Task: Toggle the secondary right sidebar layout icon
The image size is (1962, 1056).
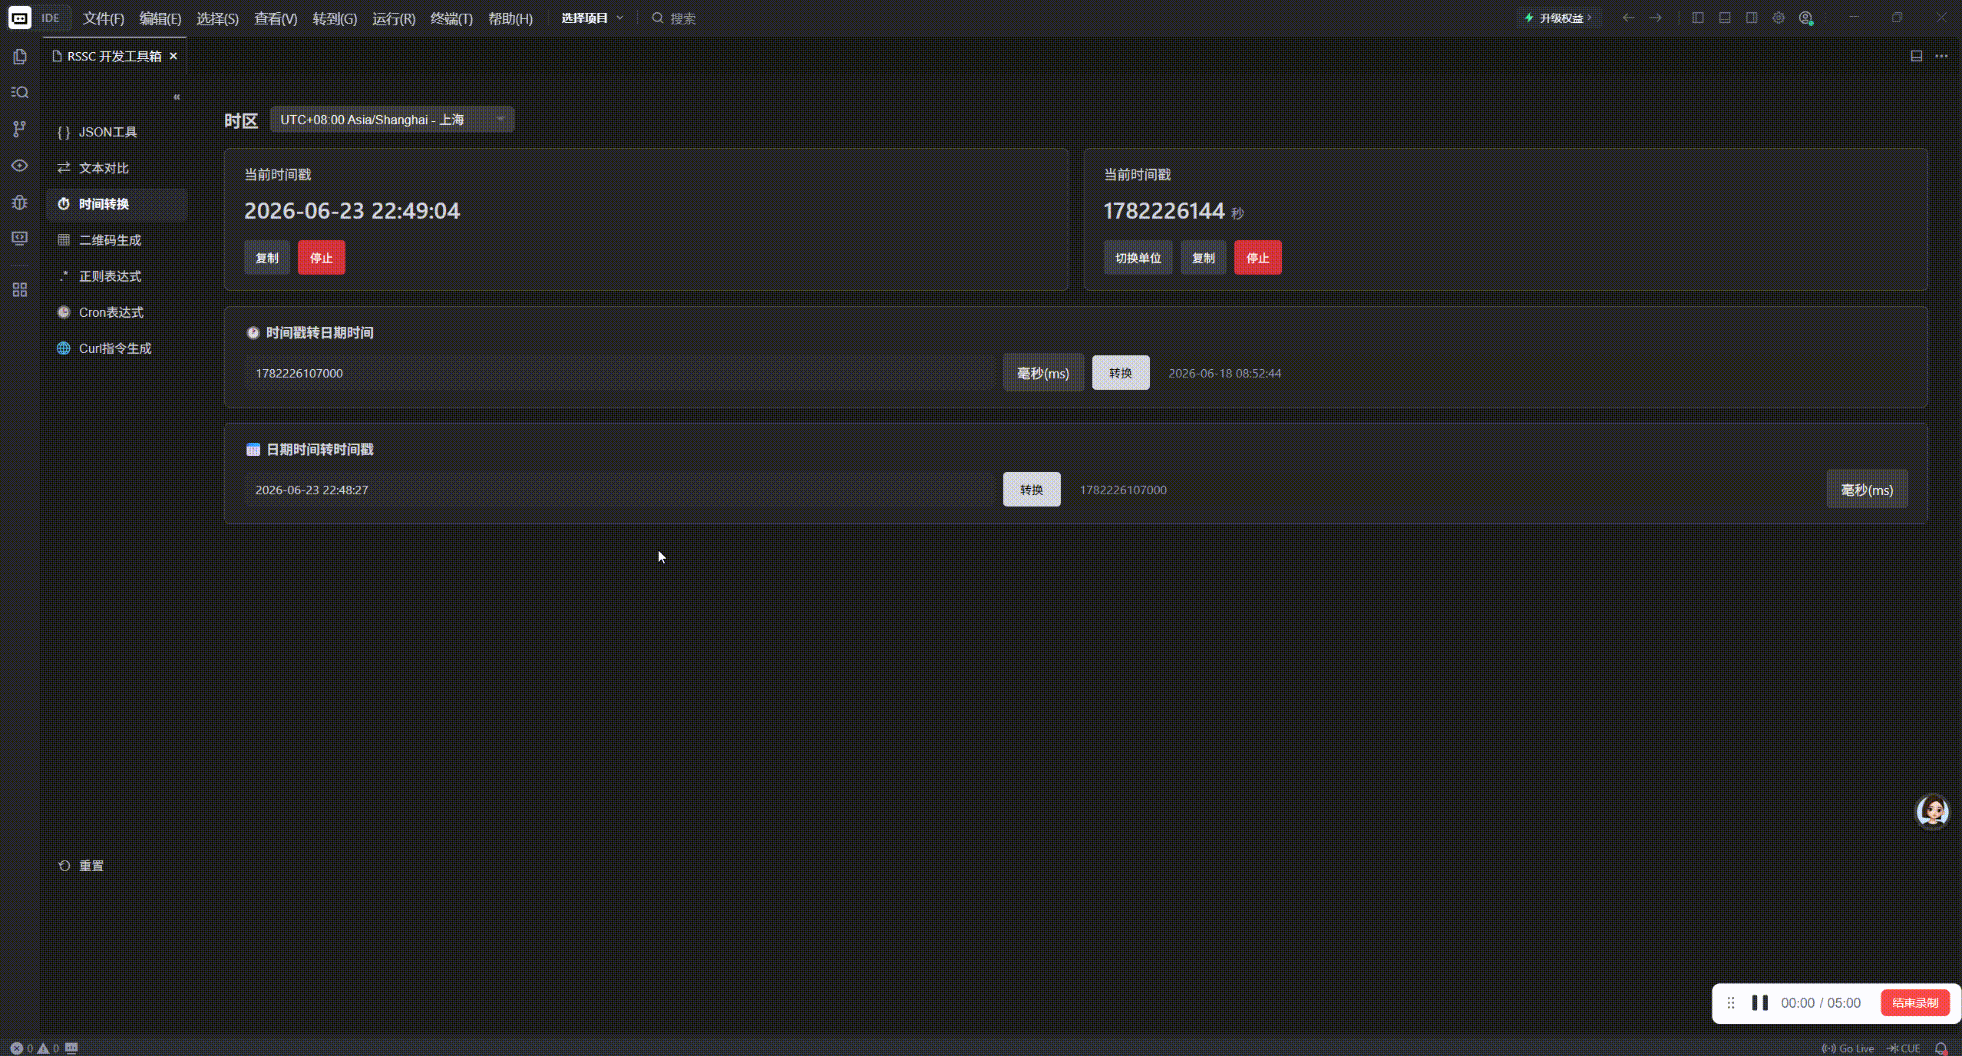Action: coord(1752,18)
